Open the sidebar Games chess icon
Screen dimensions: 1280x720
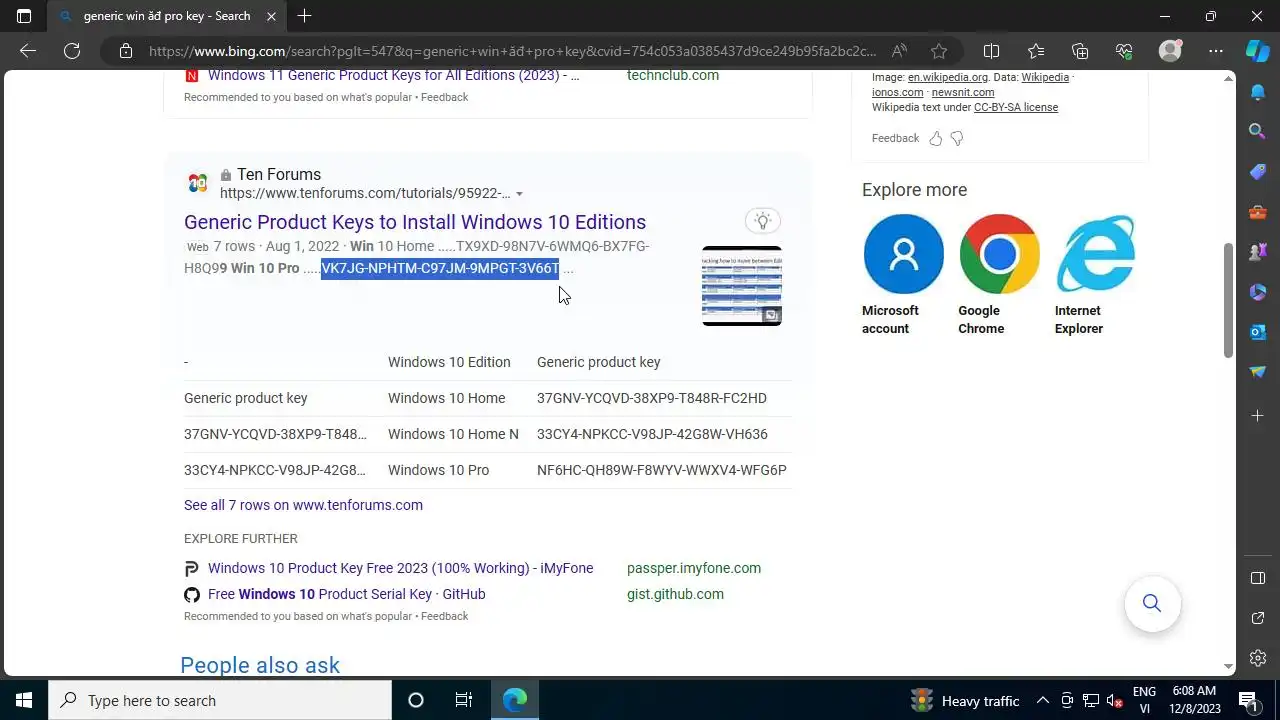click(x=1258, y=251)
